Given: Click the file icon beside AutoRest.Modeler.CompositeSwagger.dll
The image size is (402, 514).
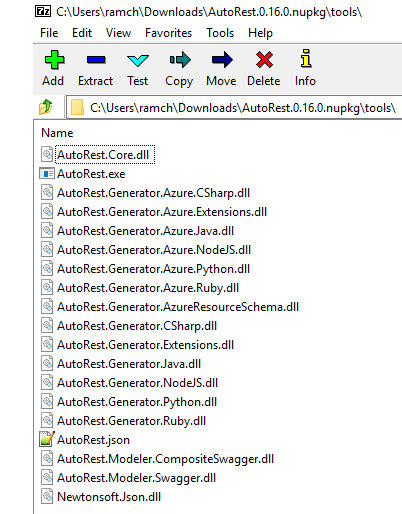Looking at the screenshot, I should pyautogui.click(x=47, y=458).
